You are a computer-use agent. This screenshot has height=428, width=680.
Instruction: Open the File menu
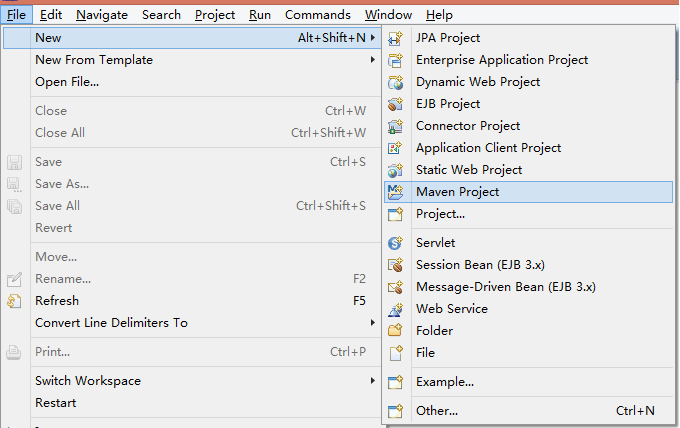[x=16, y=15]
